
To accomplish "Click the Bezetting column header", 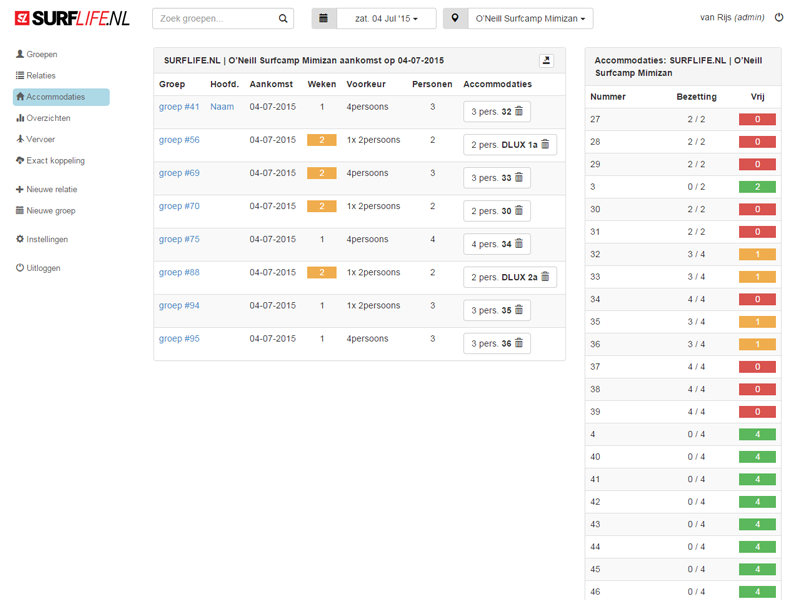I will click(x=696, y=97).
